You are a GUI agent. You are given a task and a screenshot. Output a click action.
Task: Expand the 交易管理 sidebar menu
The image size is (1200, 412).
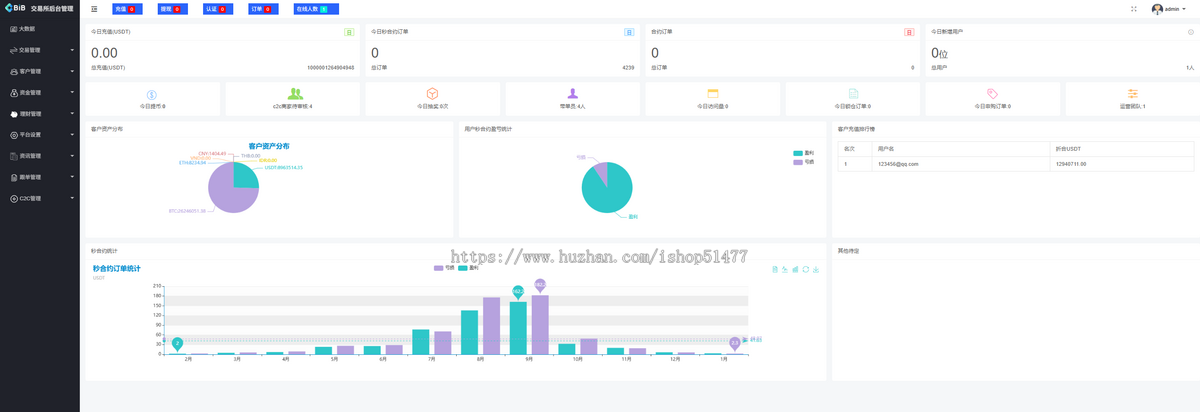click(40, 50)
